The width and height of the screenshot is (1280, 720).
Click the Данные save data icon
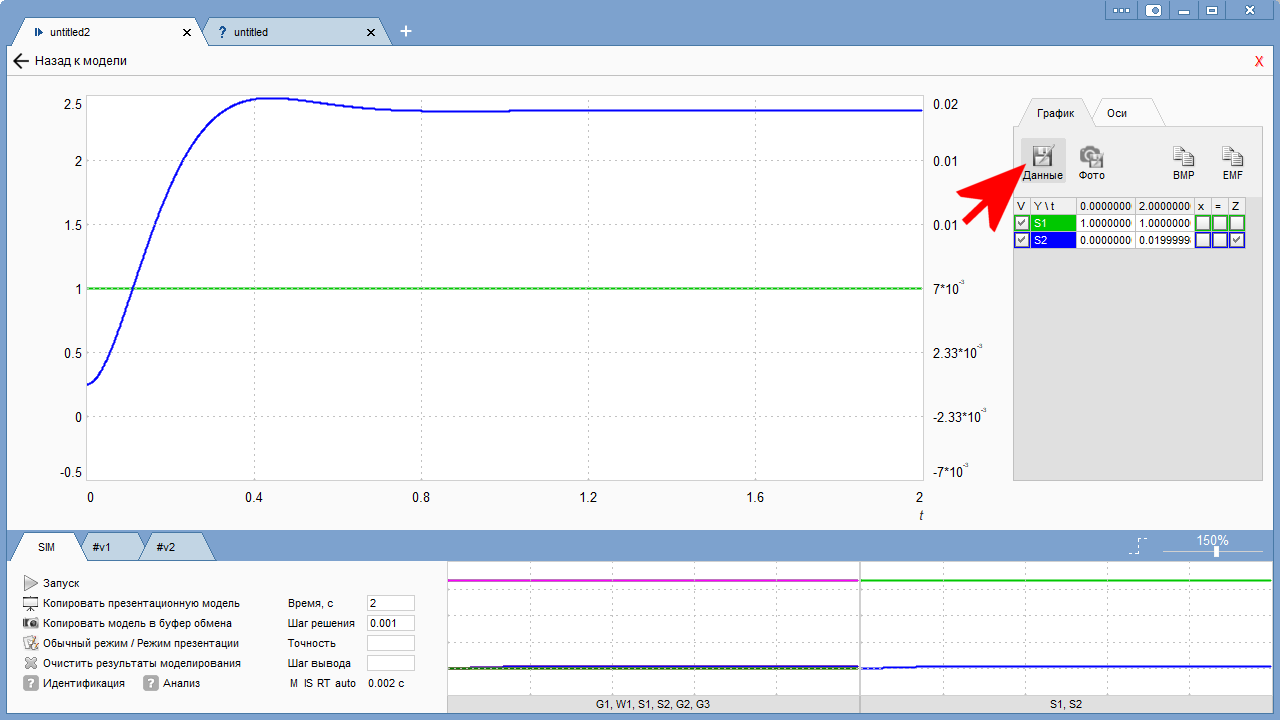coord(1042,156)
